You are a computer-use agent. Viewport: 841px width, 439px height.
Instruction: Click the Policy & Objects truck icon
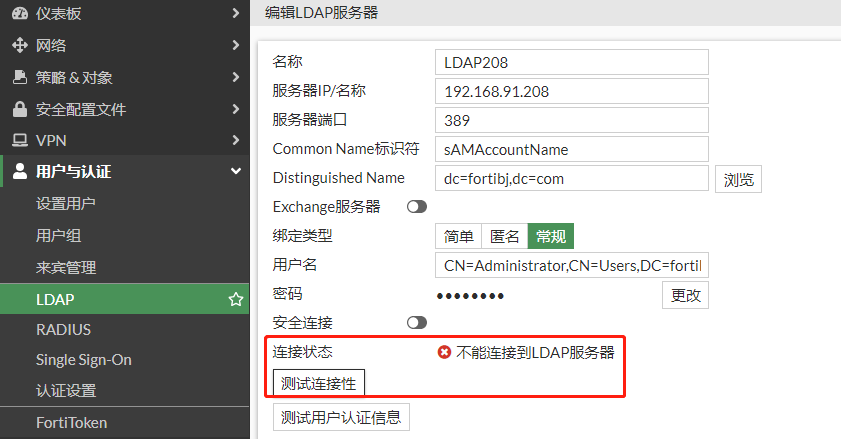point(19,77)
